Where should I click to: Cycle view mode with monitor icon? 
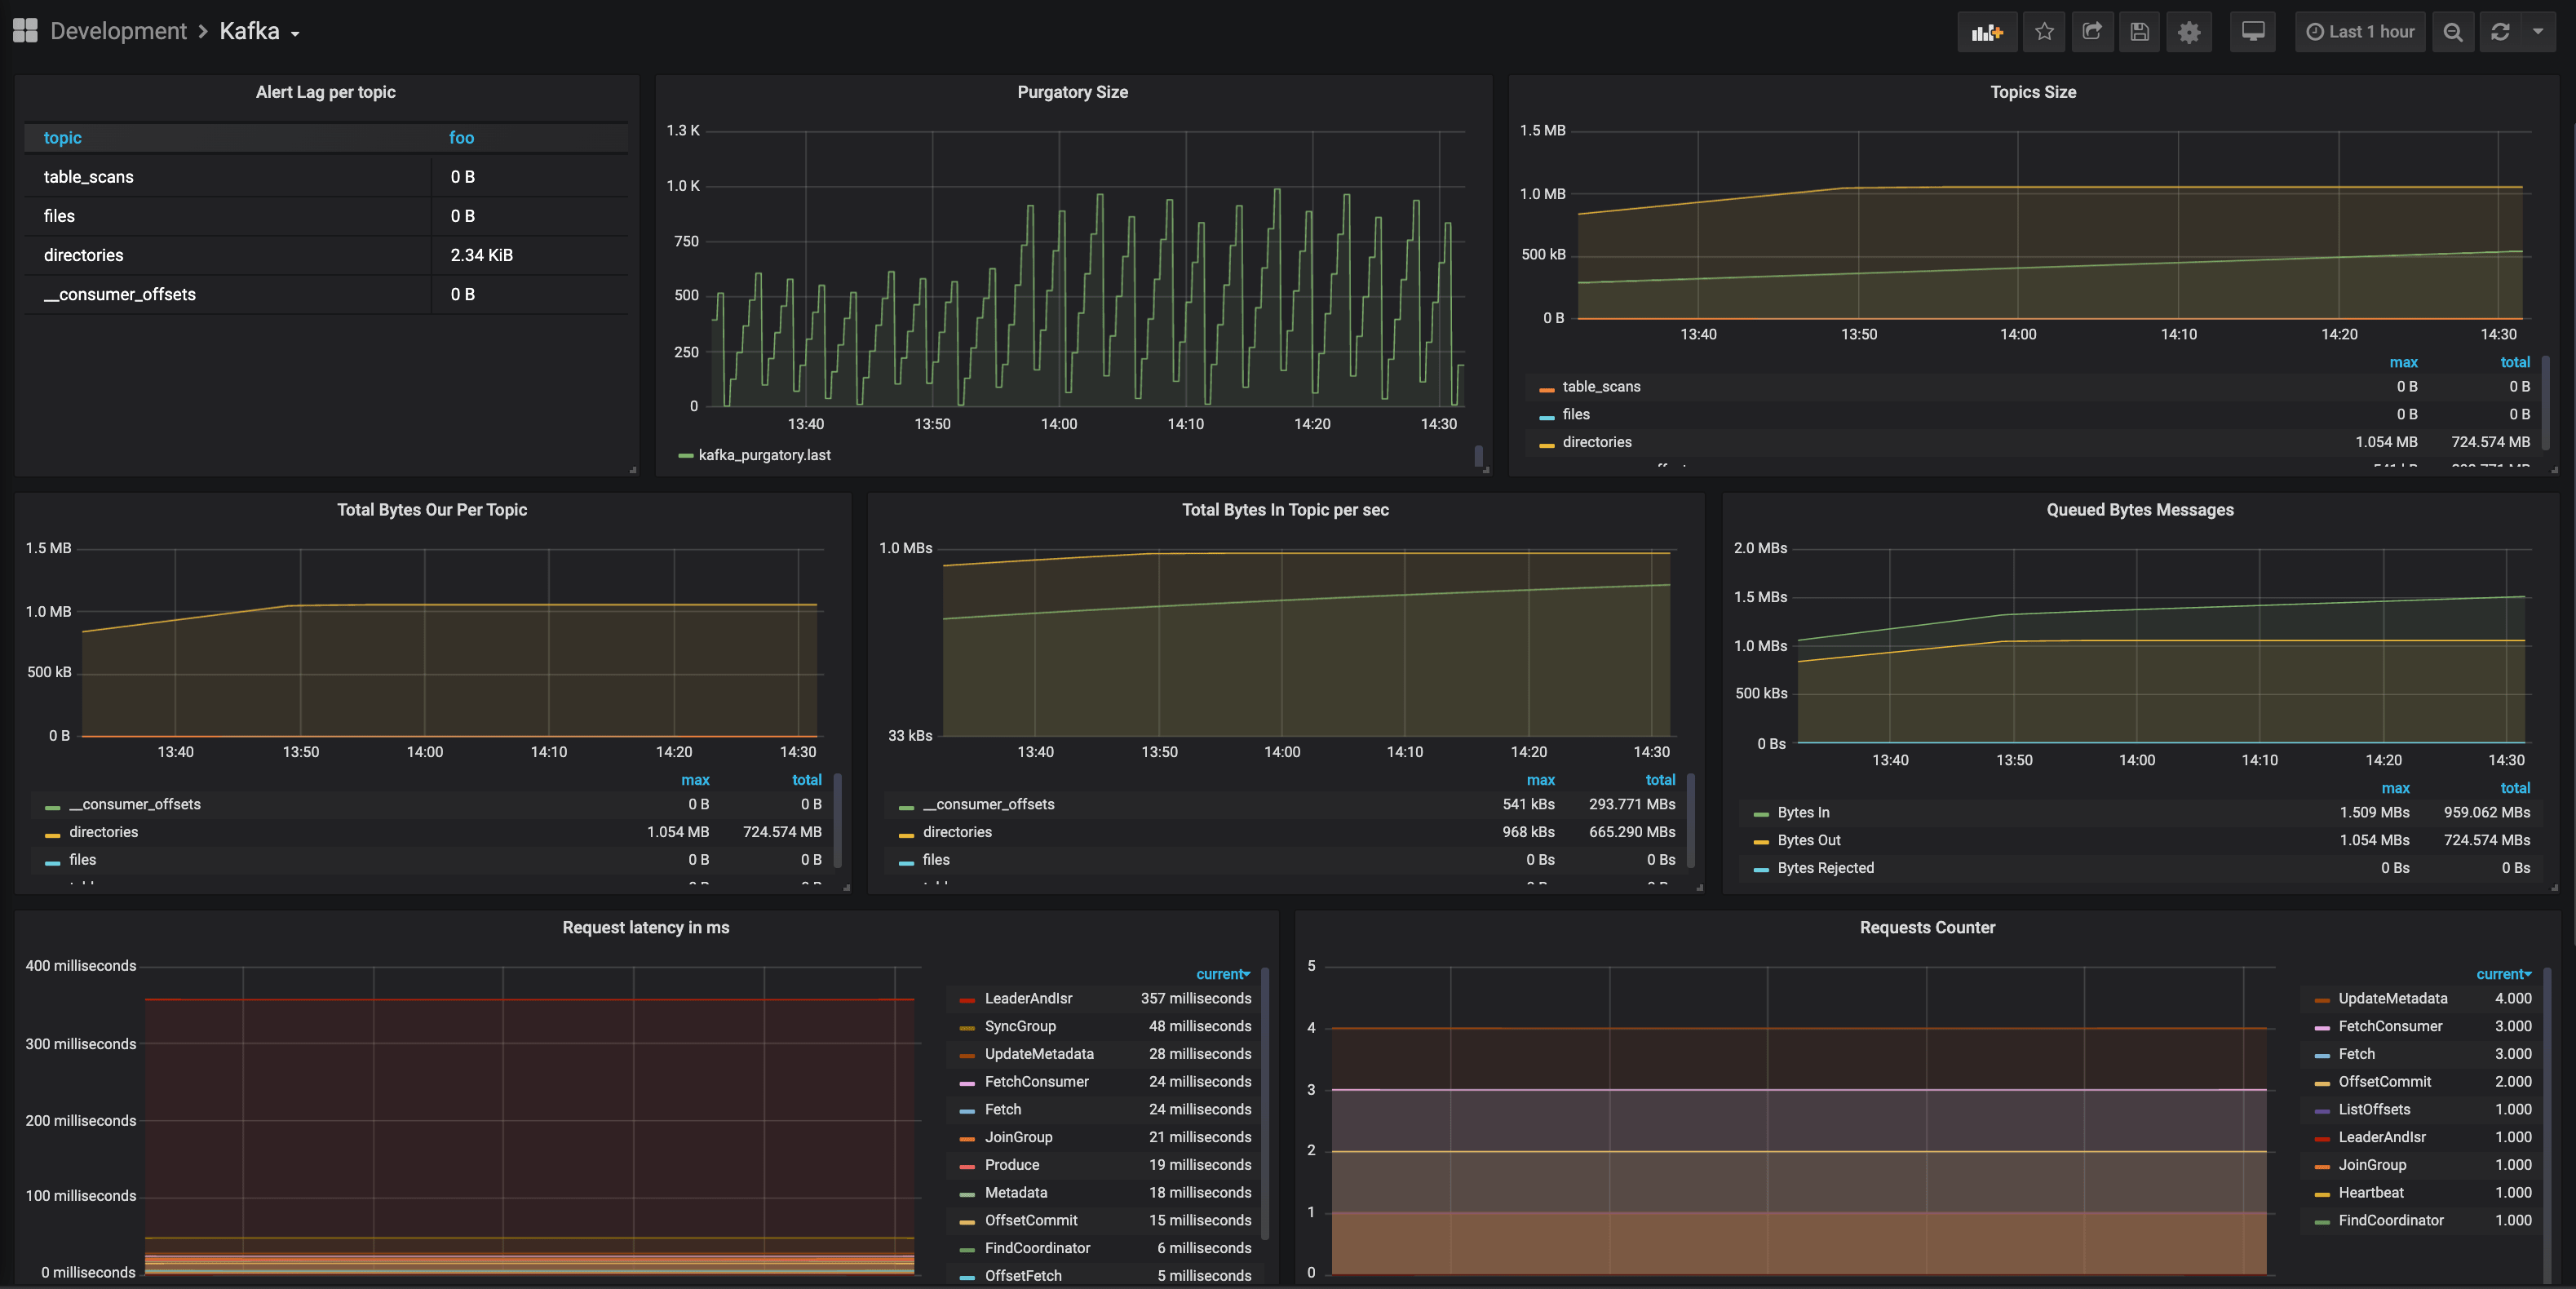pyautogui.click(x=2252, y=32)
